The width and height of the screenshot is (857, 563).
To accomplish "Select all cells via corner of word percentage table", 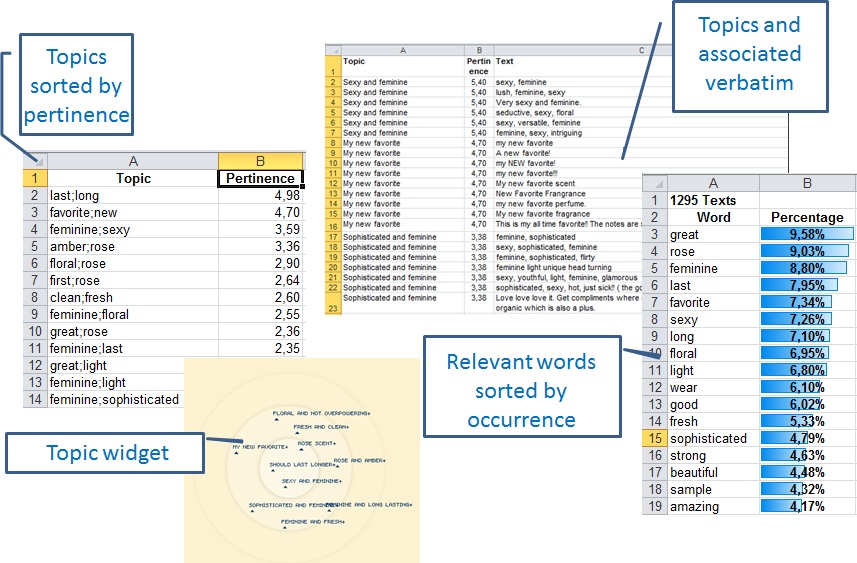I will (x=655, y=183).
